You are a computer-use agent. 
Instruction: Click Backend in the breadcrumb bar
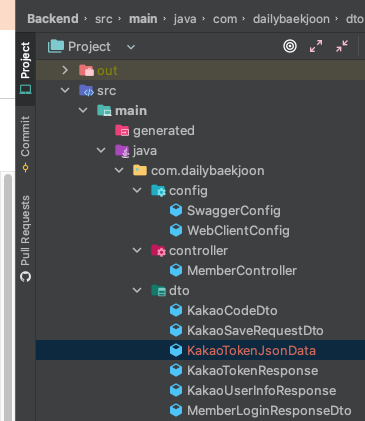click(x=53, y=19)
